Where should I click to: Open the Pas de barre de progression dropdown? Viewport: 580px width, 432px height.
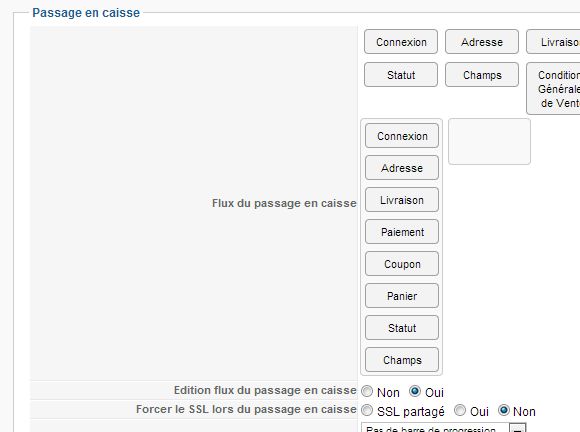coord(444,428)
